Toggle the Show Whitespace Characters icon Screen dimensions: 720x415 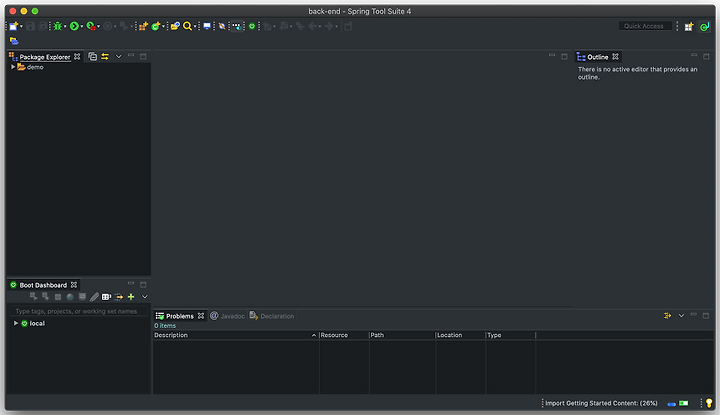coord(237,26)
